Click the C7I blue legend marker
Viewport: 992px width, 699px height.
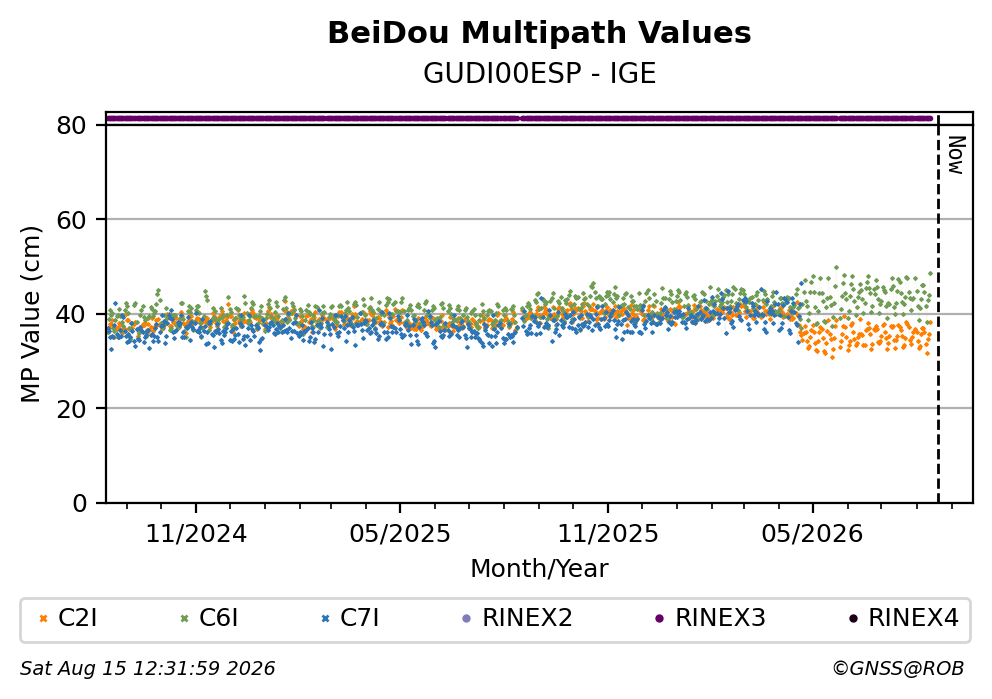pyautogui.click(x=326, y=619)
